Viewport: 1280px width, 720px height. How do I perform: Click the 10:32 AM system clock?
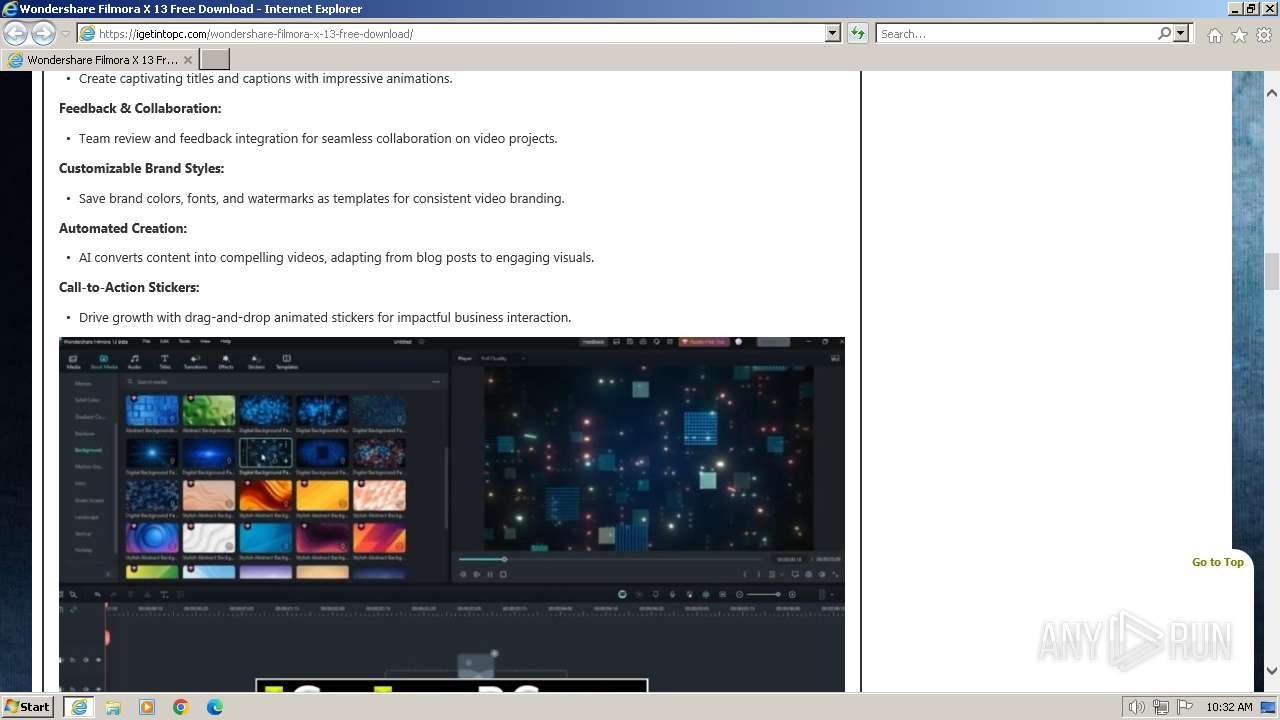pyautogui.click(x=1229, y=707)
